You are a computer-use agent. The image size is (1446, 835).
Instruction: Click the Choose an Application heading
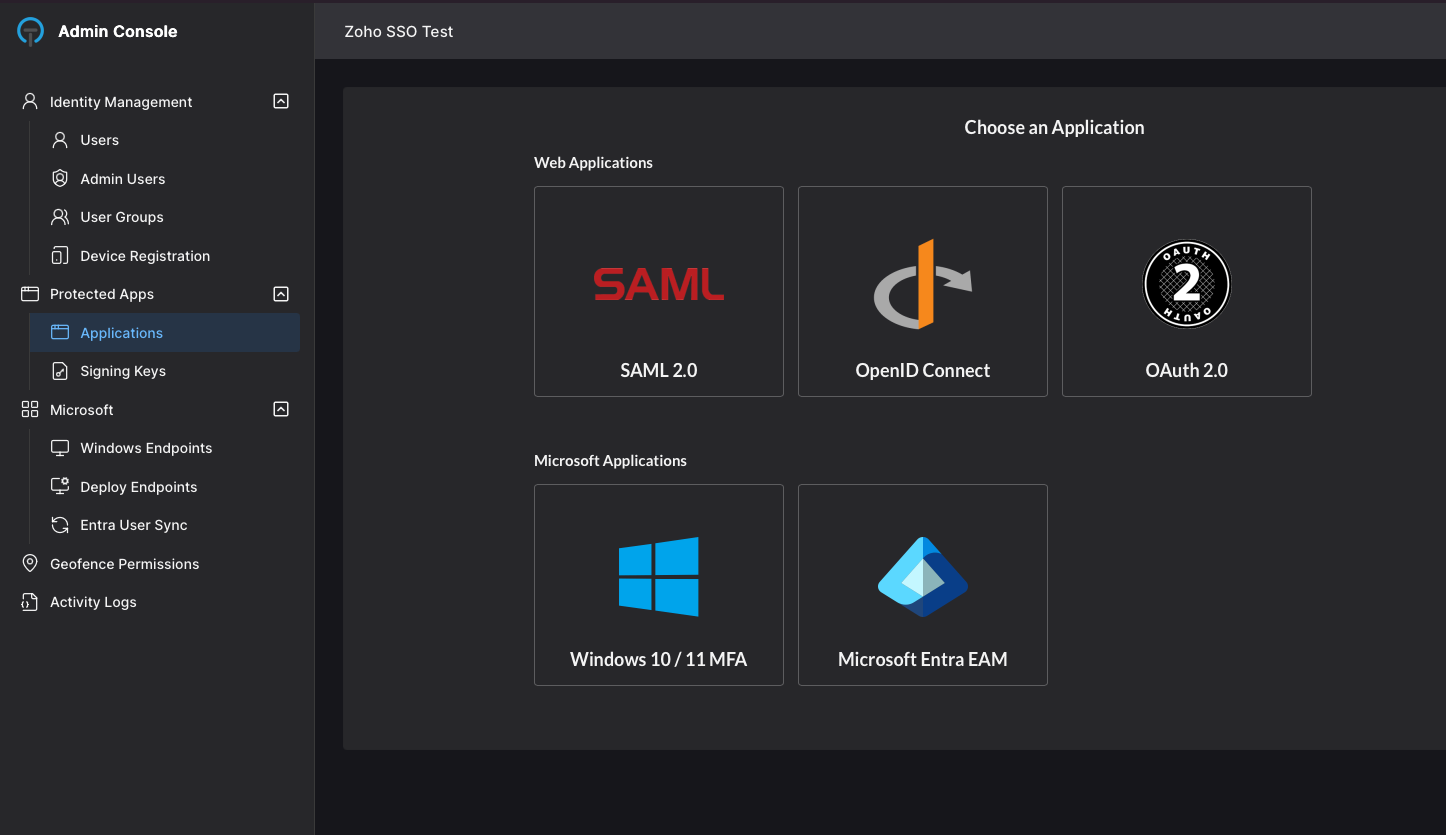1054,127
